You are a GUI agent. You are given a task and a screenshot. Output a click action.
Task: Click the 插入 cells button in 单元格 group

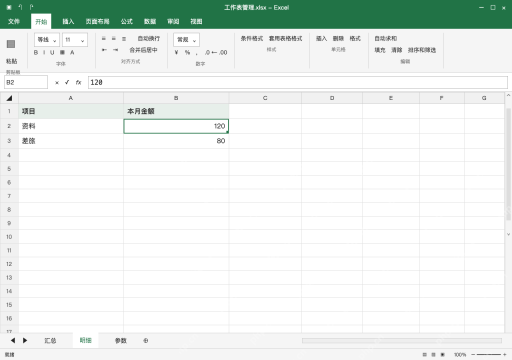321,39
